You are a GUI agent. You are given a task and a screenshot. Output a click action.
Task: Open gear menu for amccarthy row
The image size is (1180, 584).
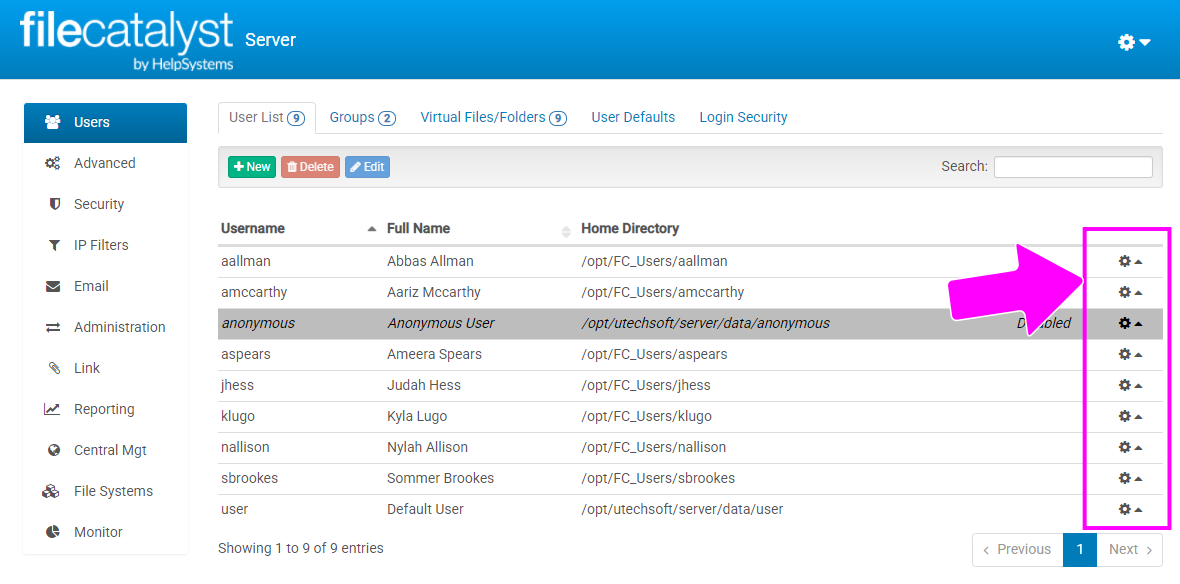[x=1130, y=292]
